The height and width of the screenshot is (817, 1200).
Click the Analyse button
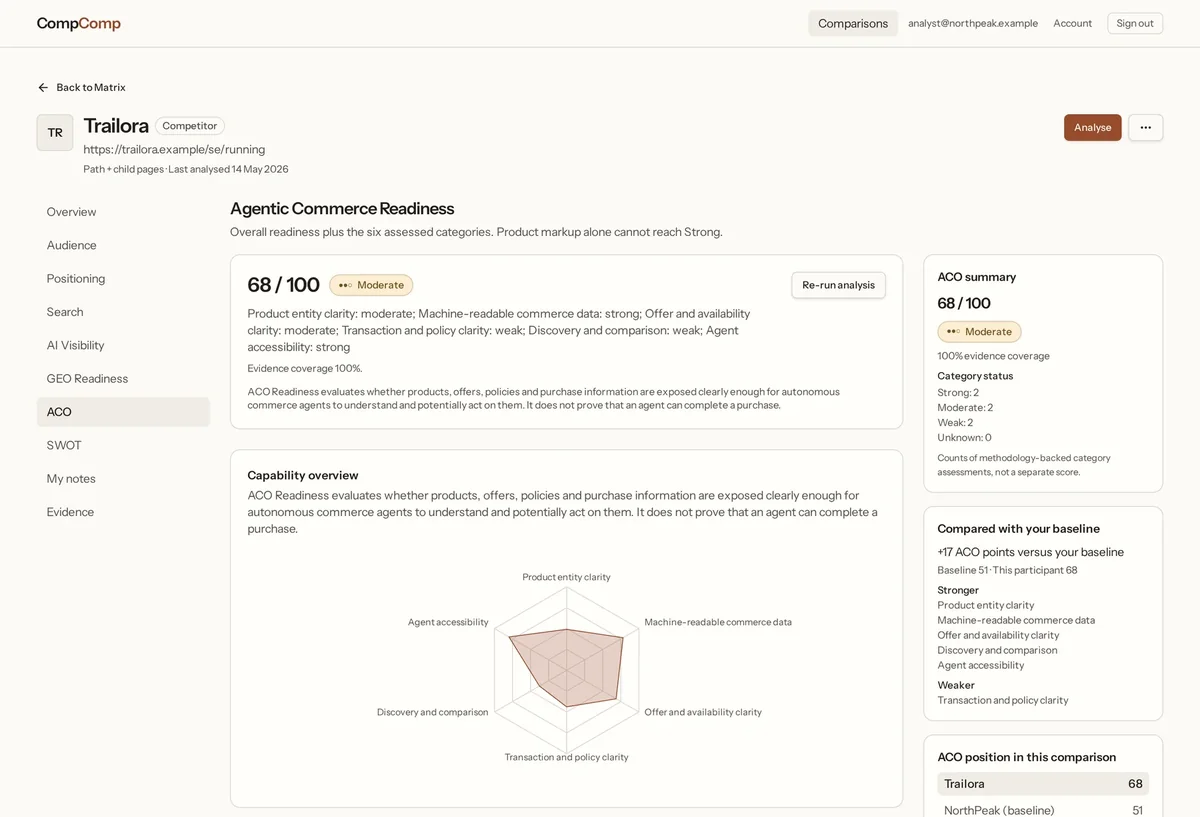[x=1093, y=127]
